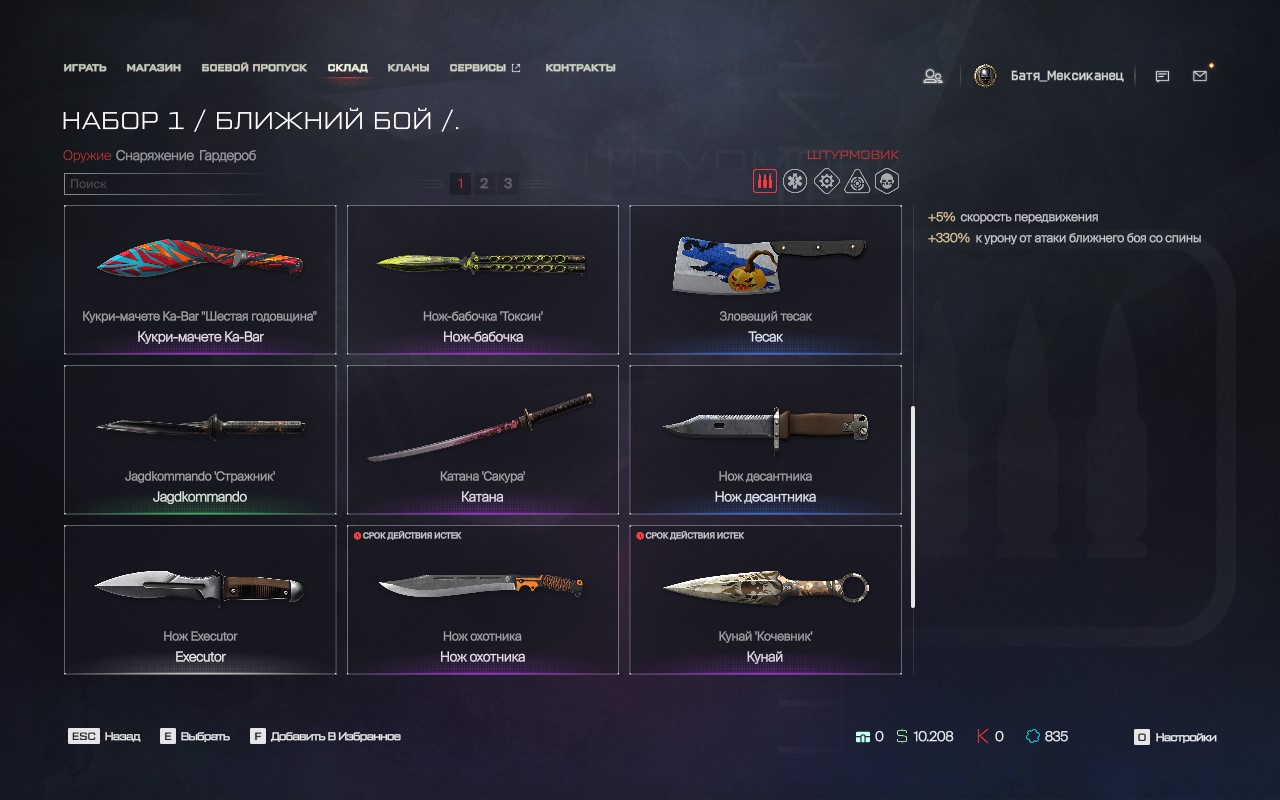This screenshot has width=1280, height=800.
Task: Open the chat messages icon
Action: tap(1162, 76)
